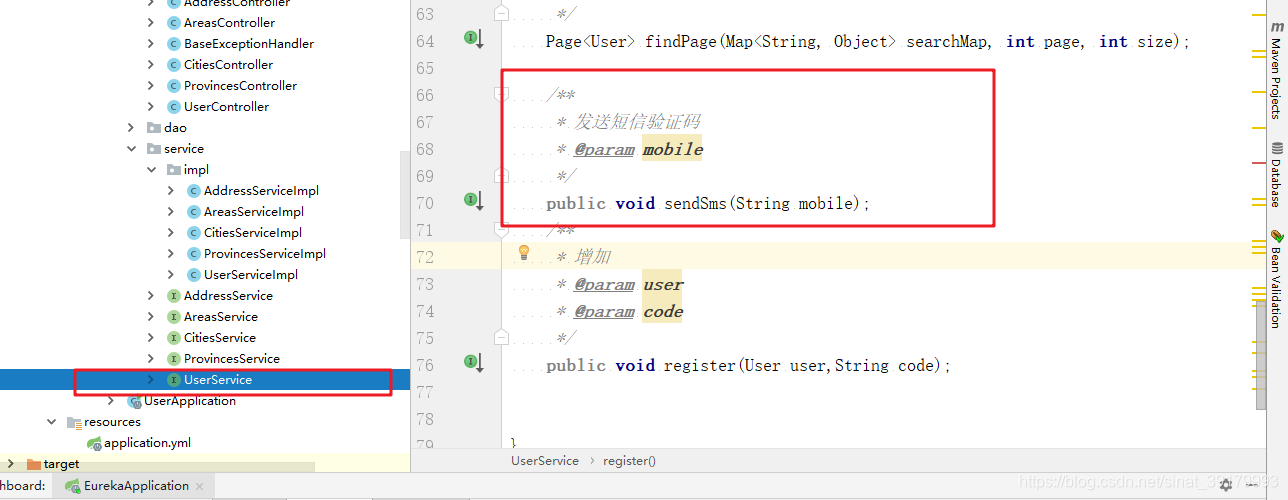1288x500 pixels.
Task: Click the editor vertical scrollbar thumb
Action: click(1261, 355)
